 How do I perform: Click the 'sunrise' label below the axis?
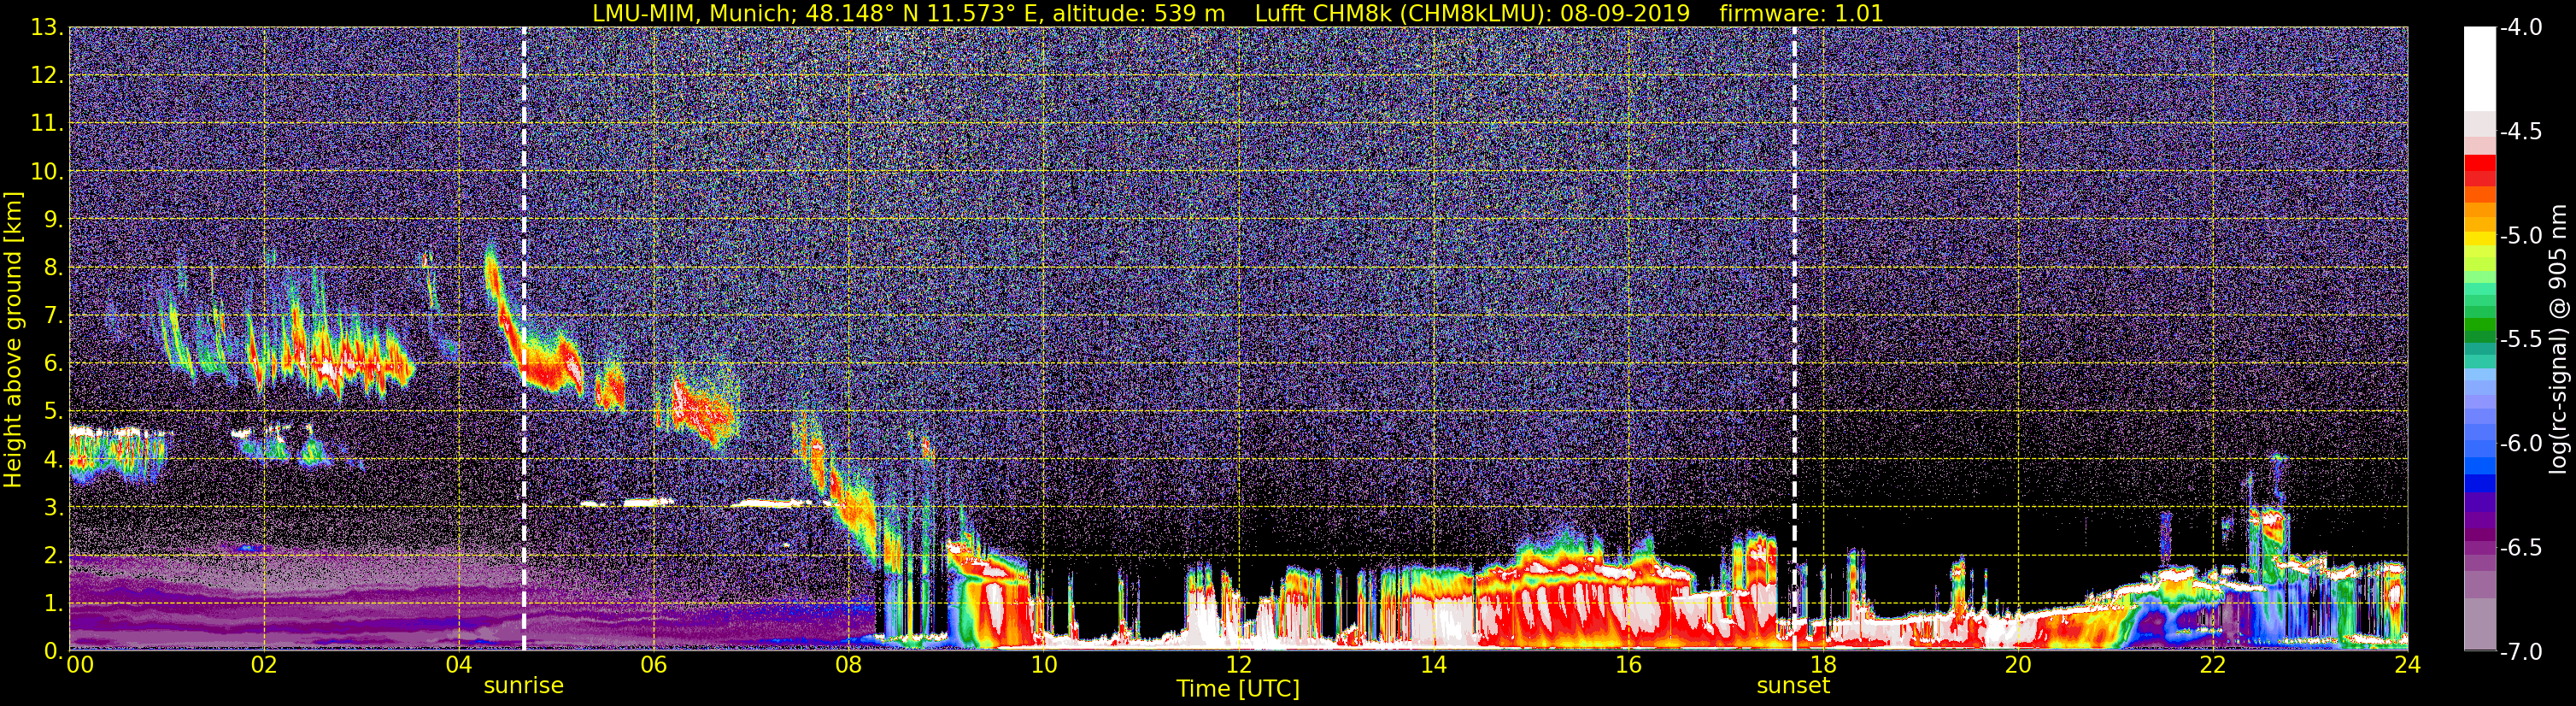(x=523, y=686)
